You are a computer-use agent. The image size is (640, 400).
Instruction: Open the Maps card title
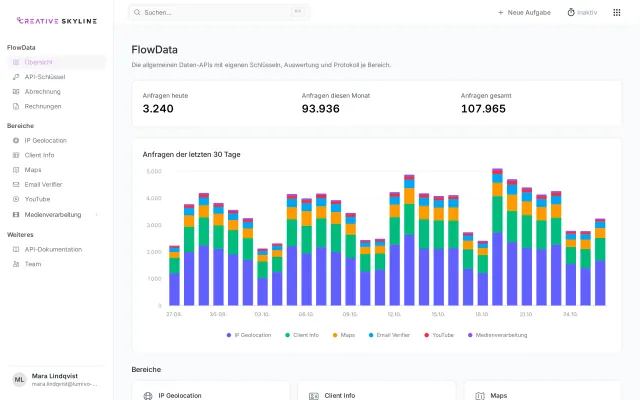[x=499, y=396]
